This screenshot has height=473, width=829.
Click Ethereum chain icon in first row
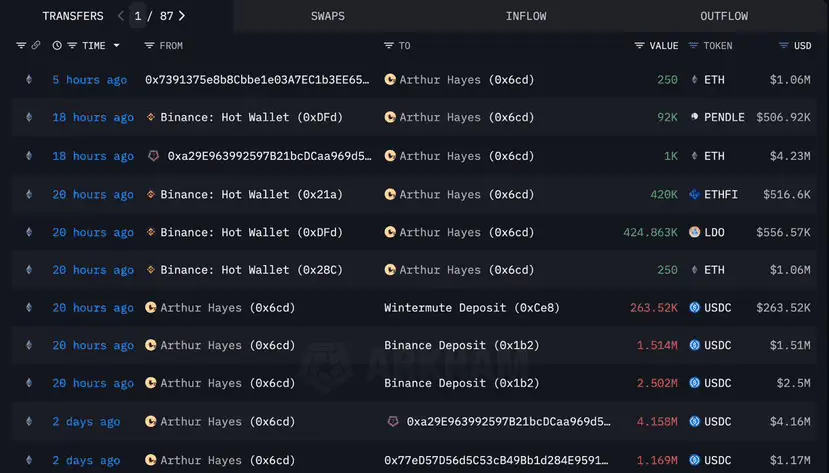pos(29,79)
